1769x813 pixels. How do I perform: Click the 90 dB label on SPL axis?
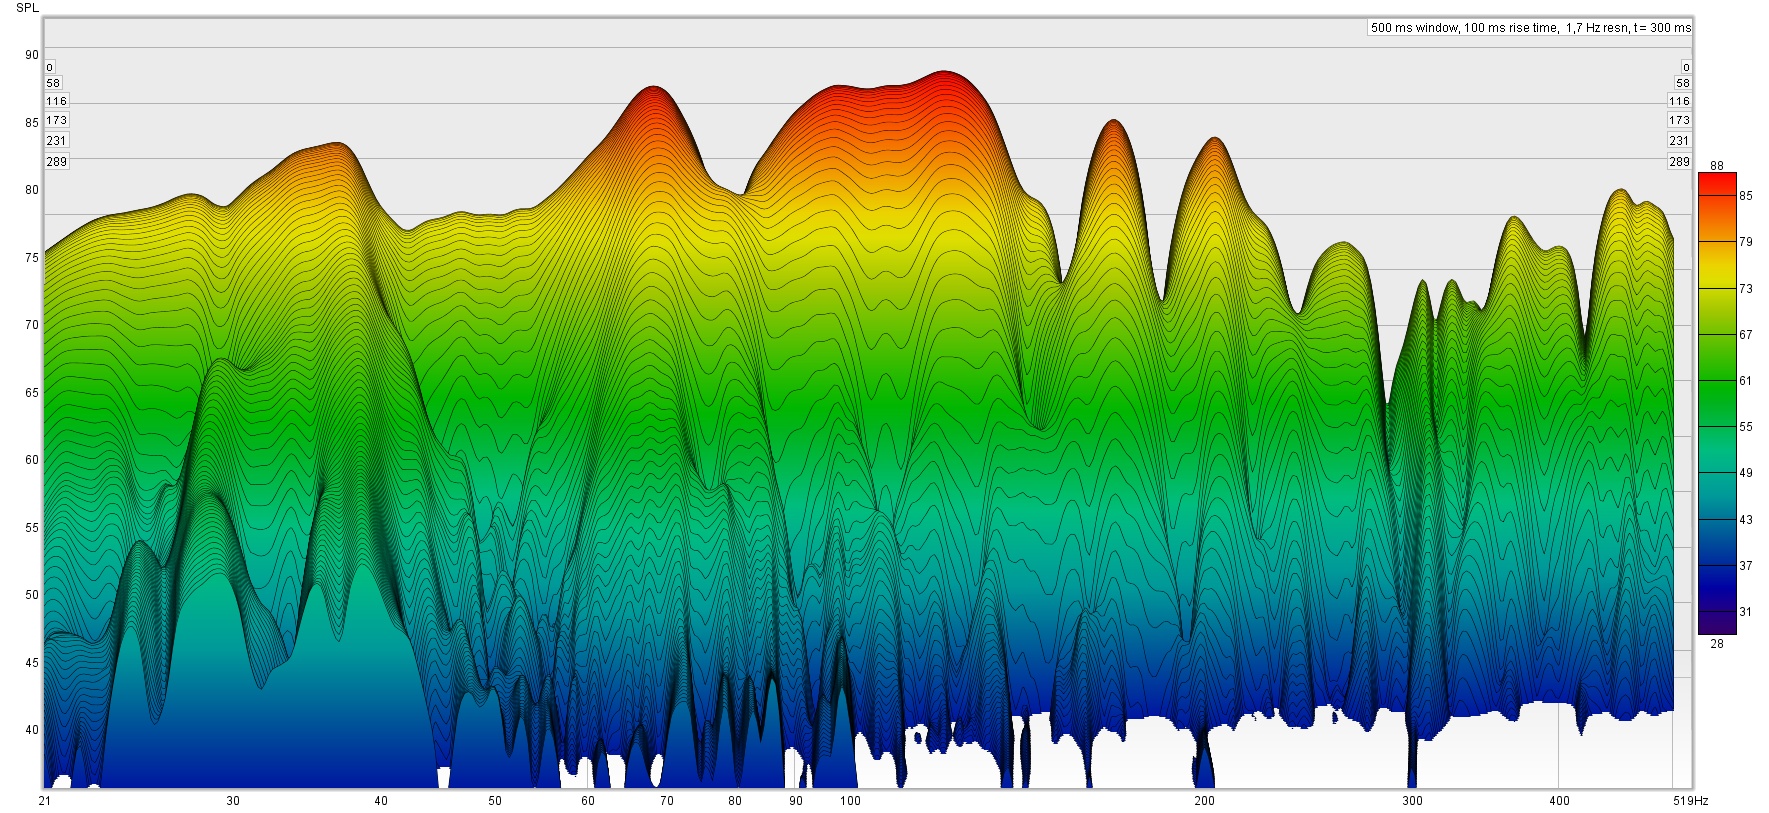(32, 55)
